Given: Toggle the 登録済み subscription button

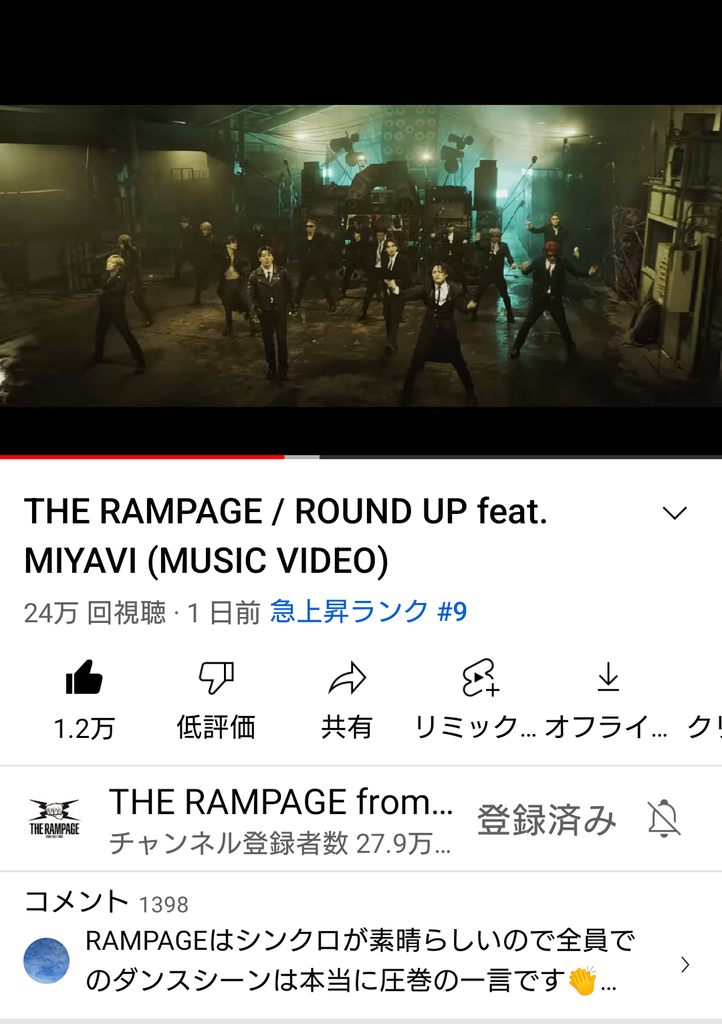Looking at the screenshot, I should click(x=546, y=820).
